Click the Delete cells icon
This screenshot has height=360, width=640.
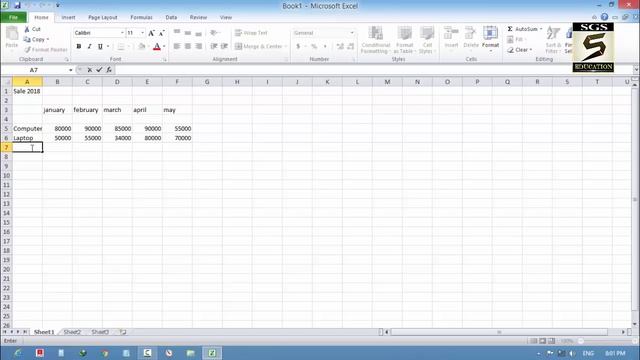(470, 33)
